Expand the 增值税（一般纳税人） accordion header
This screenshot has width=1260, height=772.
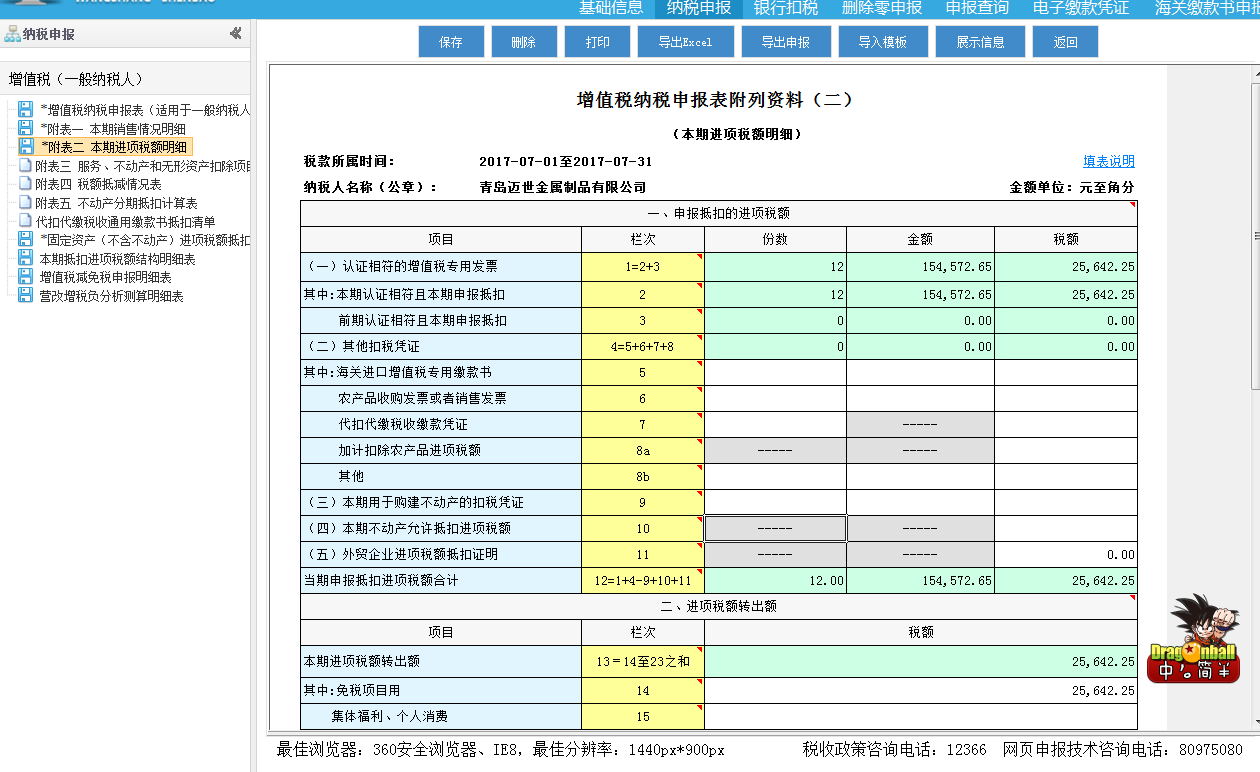(77, 79)
